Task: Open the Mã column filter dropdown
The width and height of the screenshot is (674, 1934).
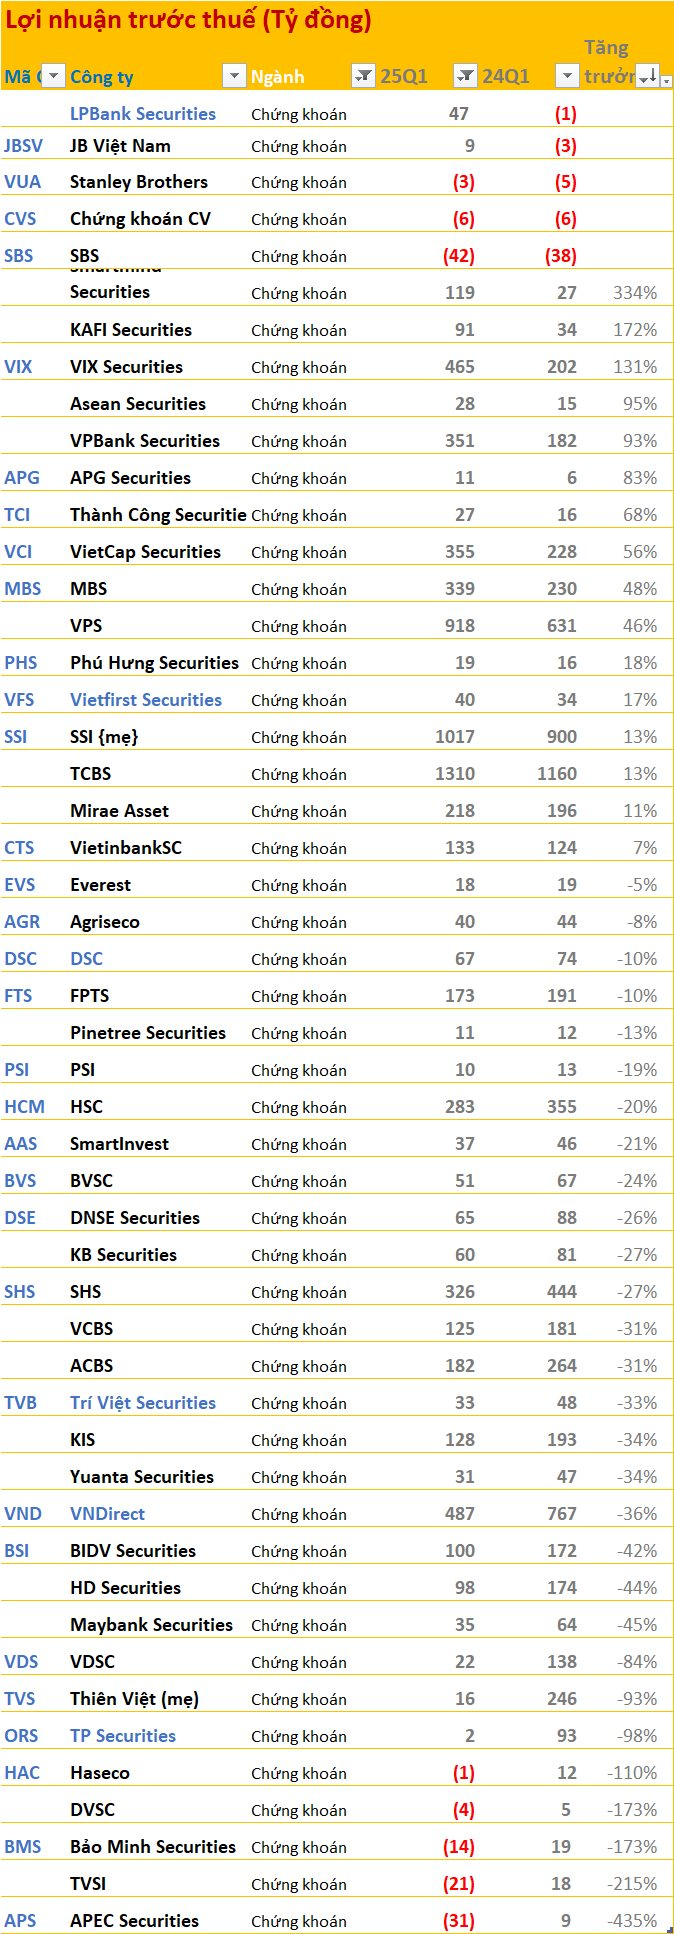Action: tap(53, 76)
